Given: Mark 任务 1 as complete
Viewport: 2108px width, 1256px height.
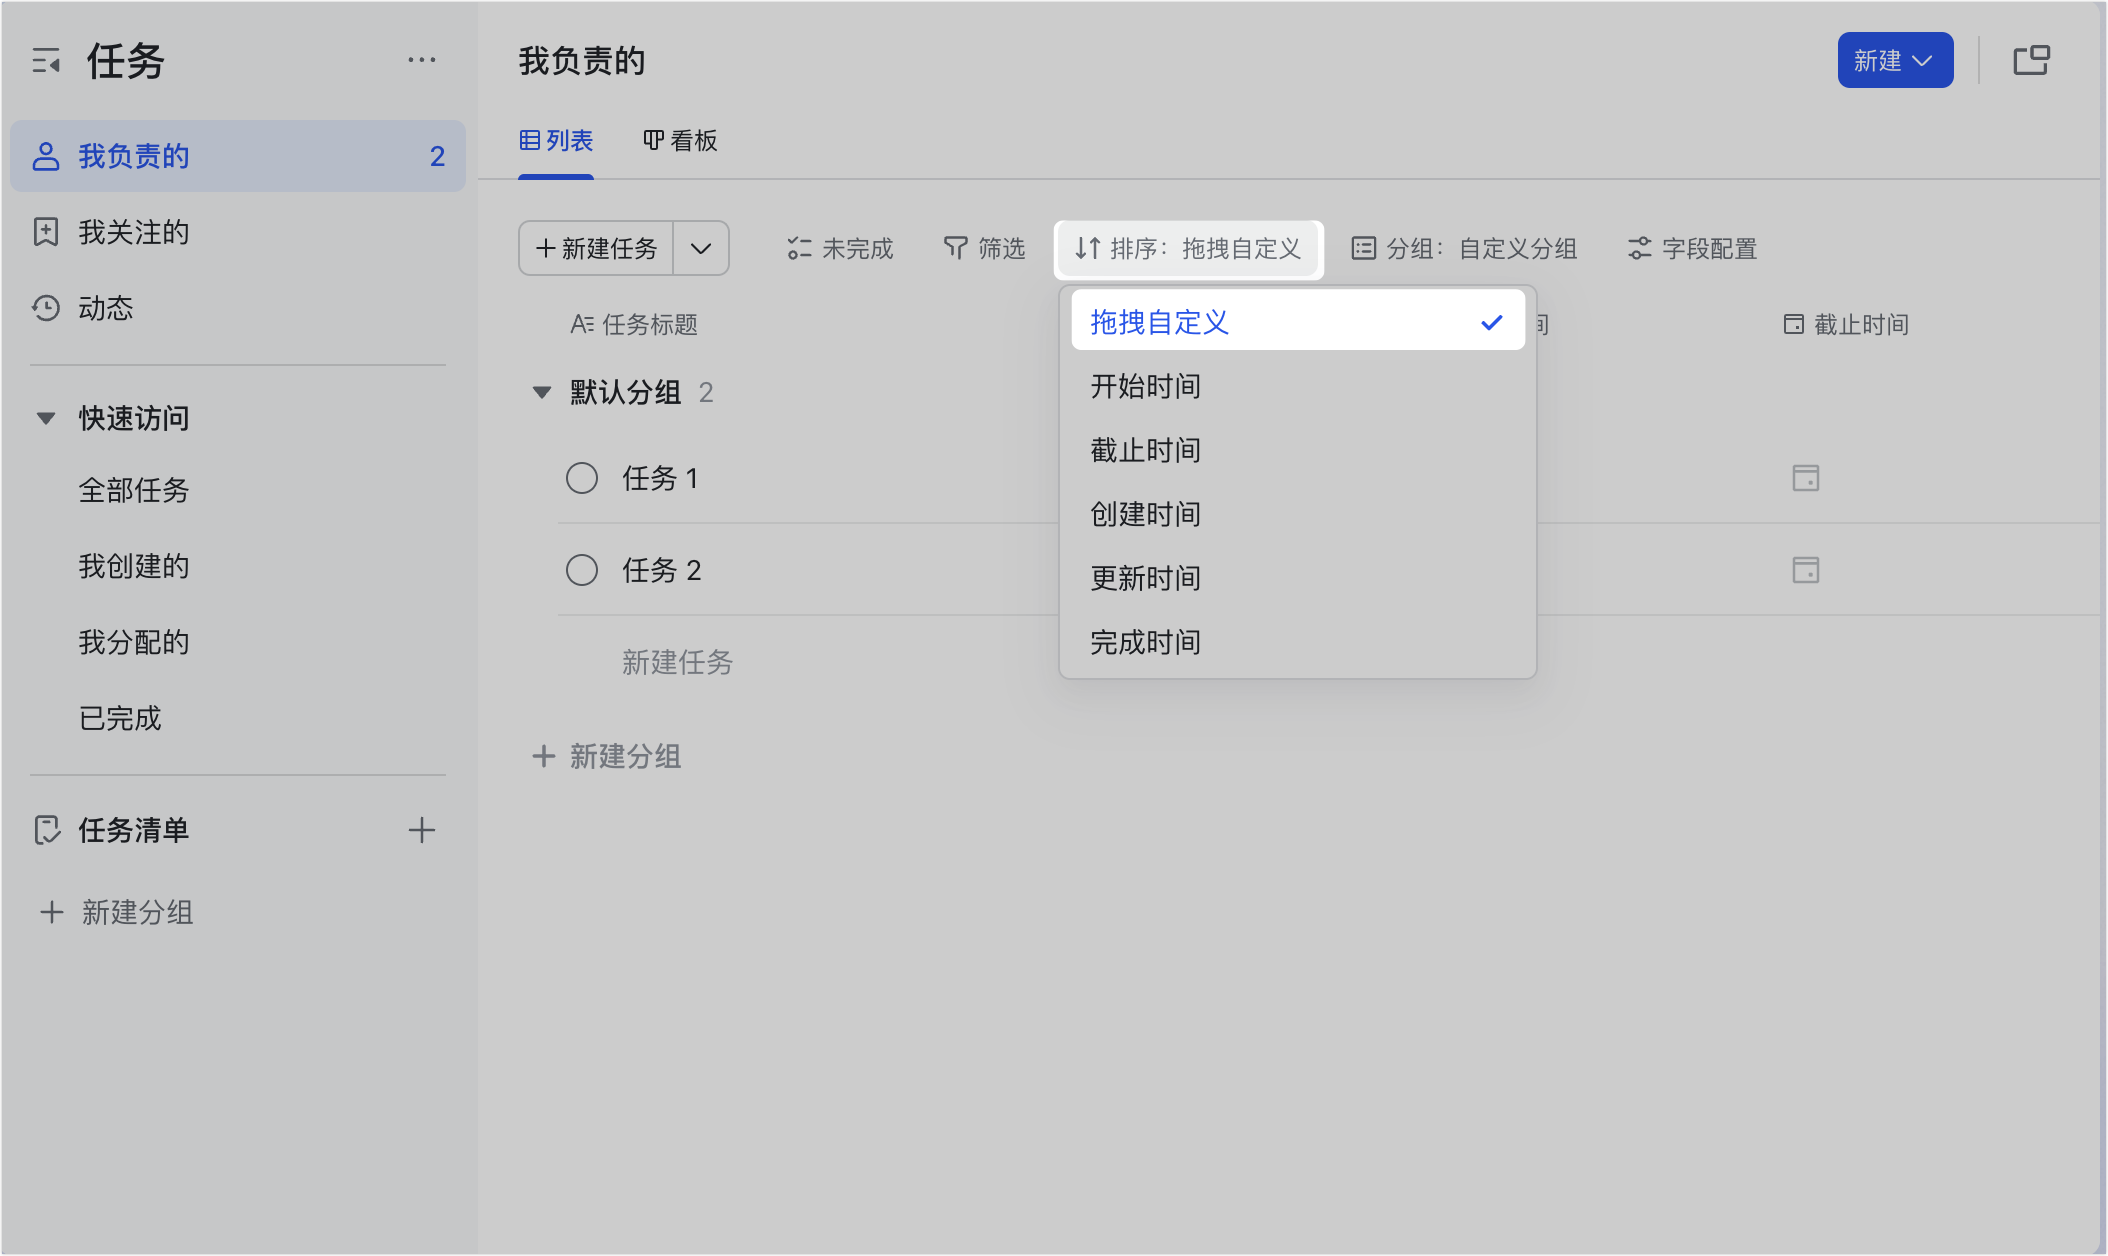Looking at the screenshot, I should [x=582, y=478].
